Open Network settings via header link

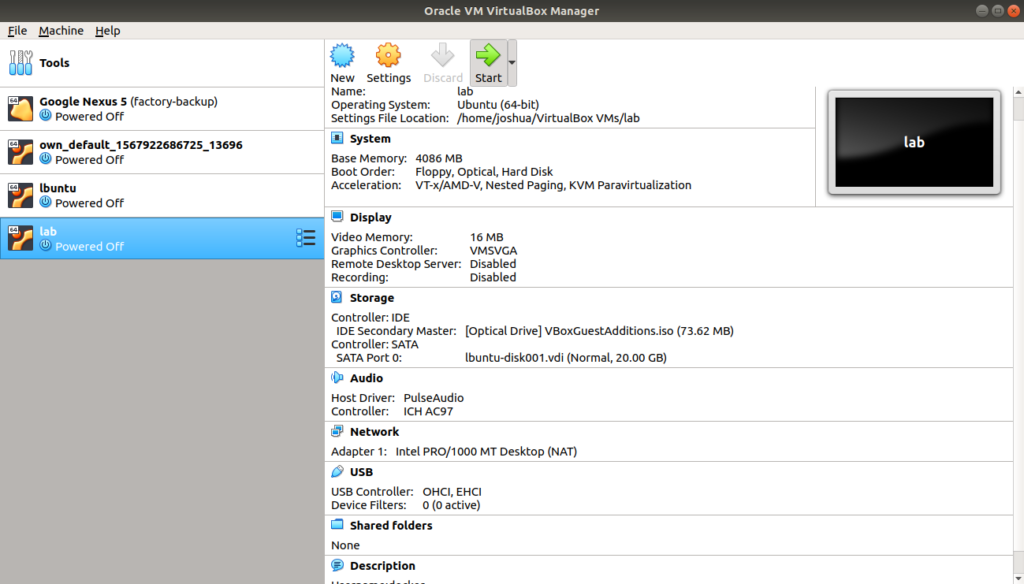[374, 432]
